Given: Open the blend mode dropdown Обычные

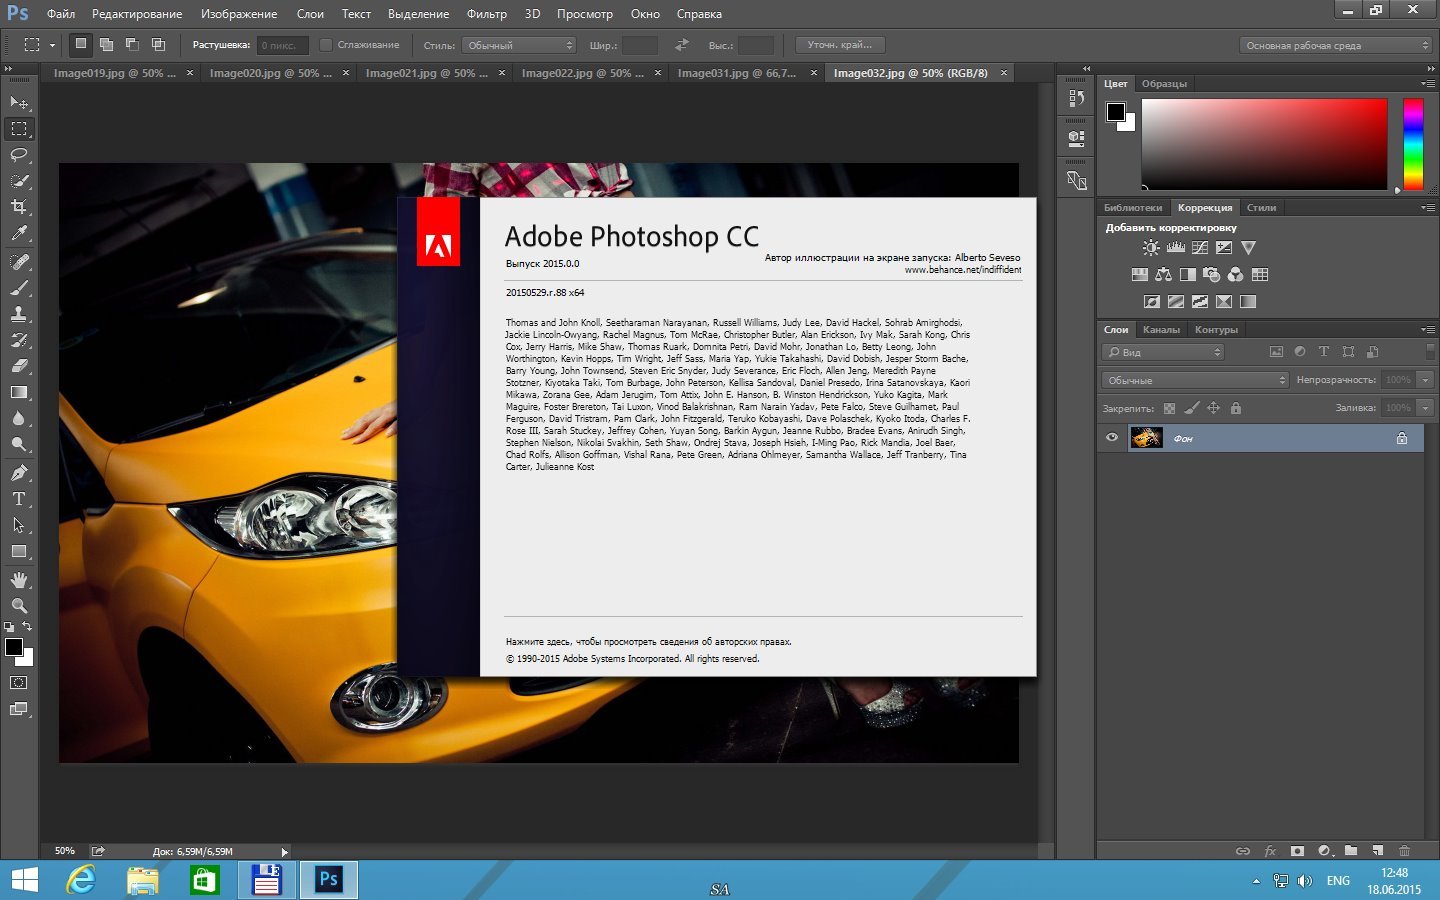Looking at the screenshot, I should 1196,380.
